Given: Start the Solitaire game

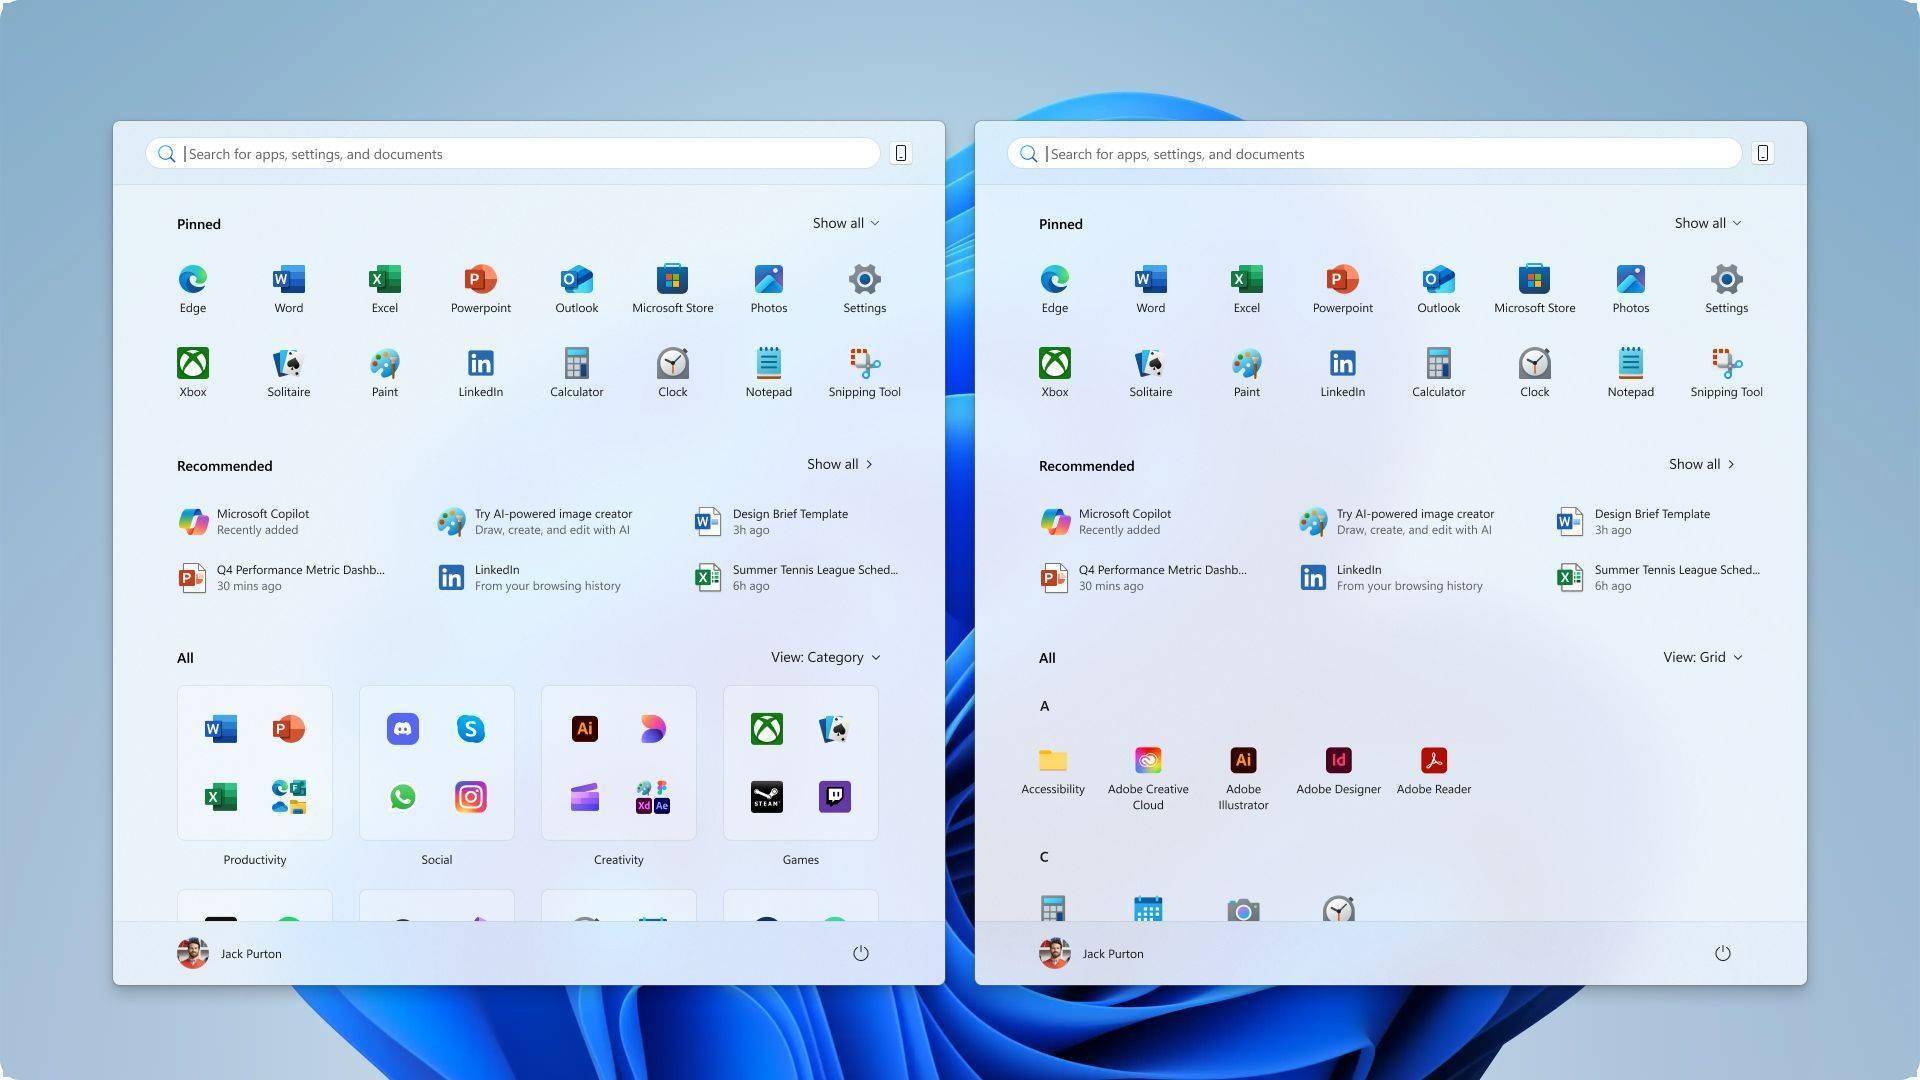Looking at the screenshot, I should 288,371.
